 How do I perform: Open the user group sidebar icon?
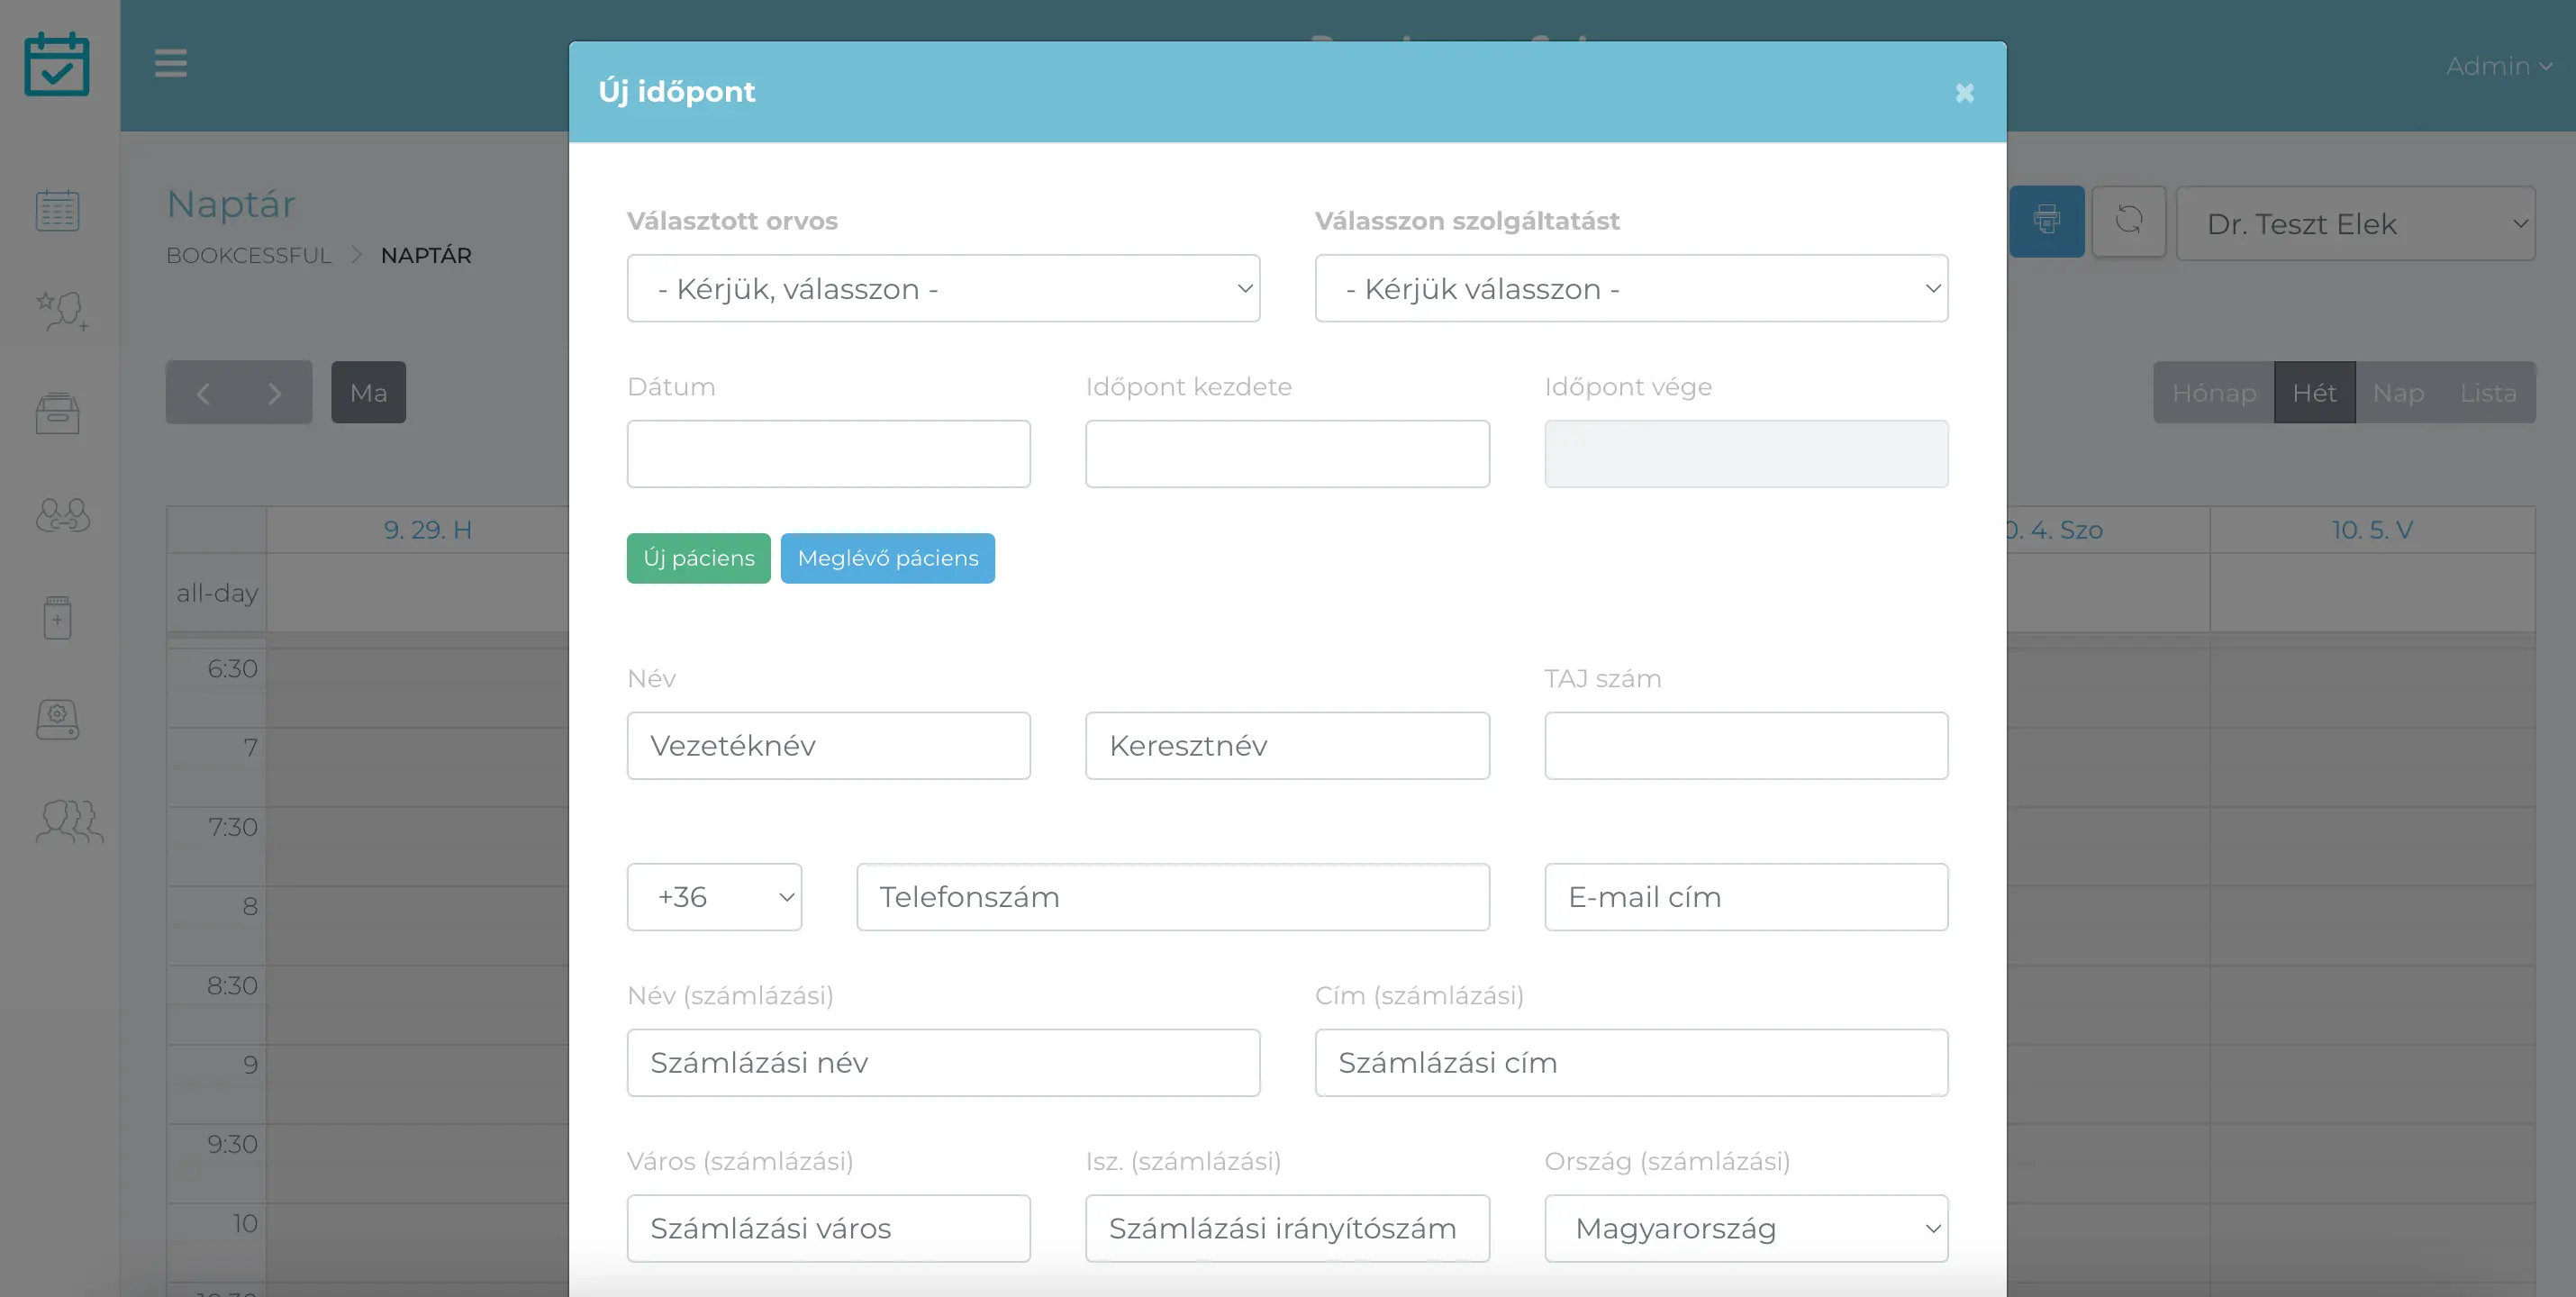click(x=68, y=822)
